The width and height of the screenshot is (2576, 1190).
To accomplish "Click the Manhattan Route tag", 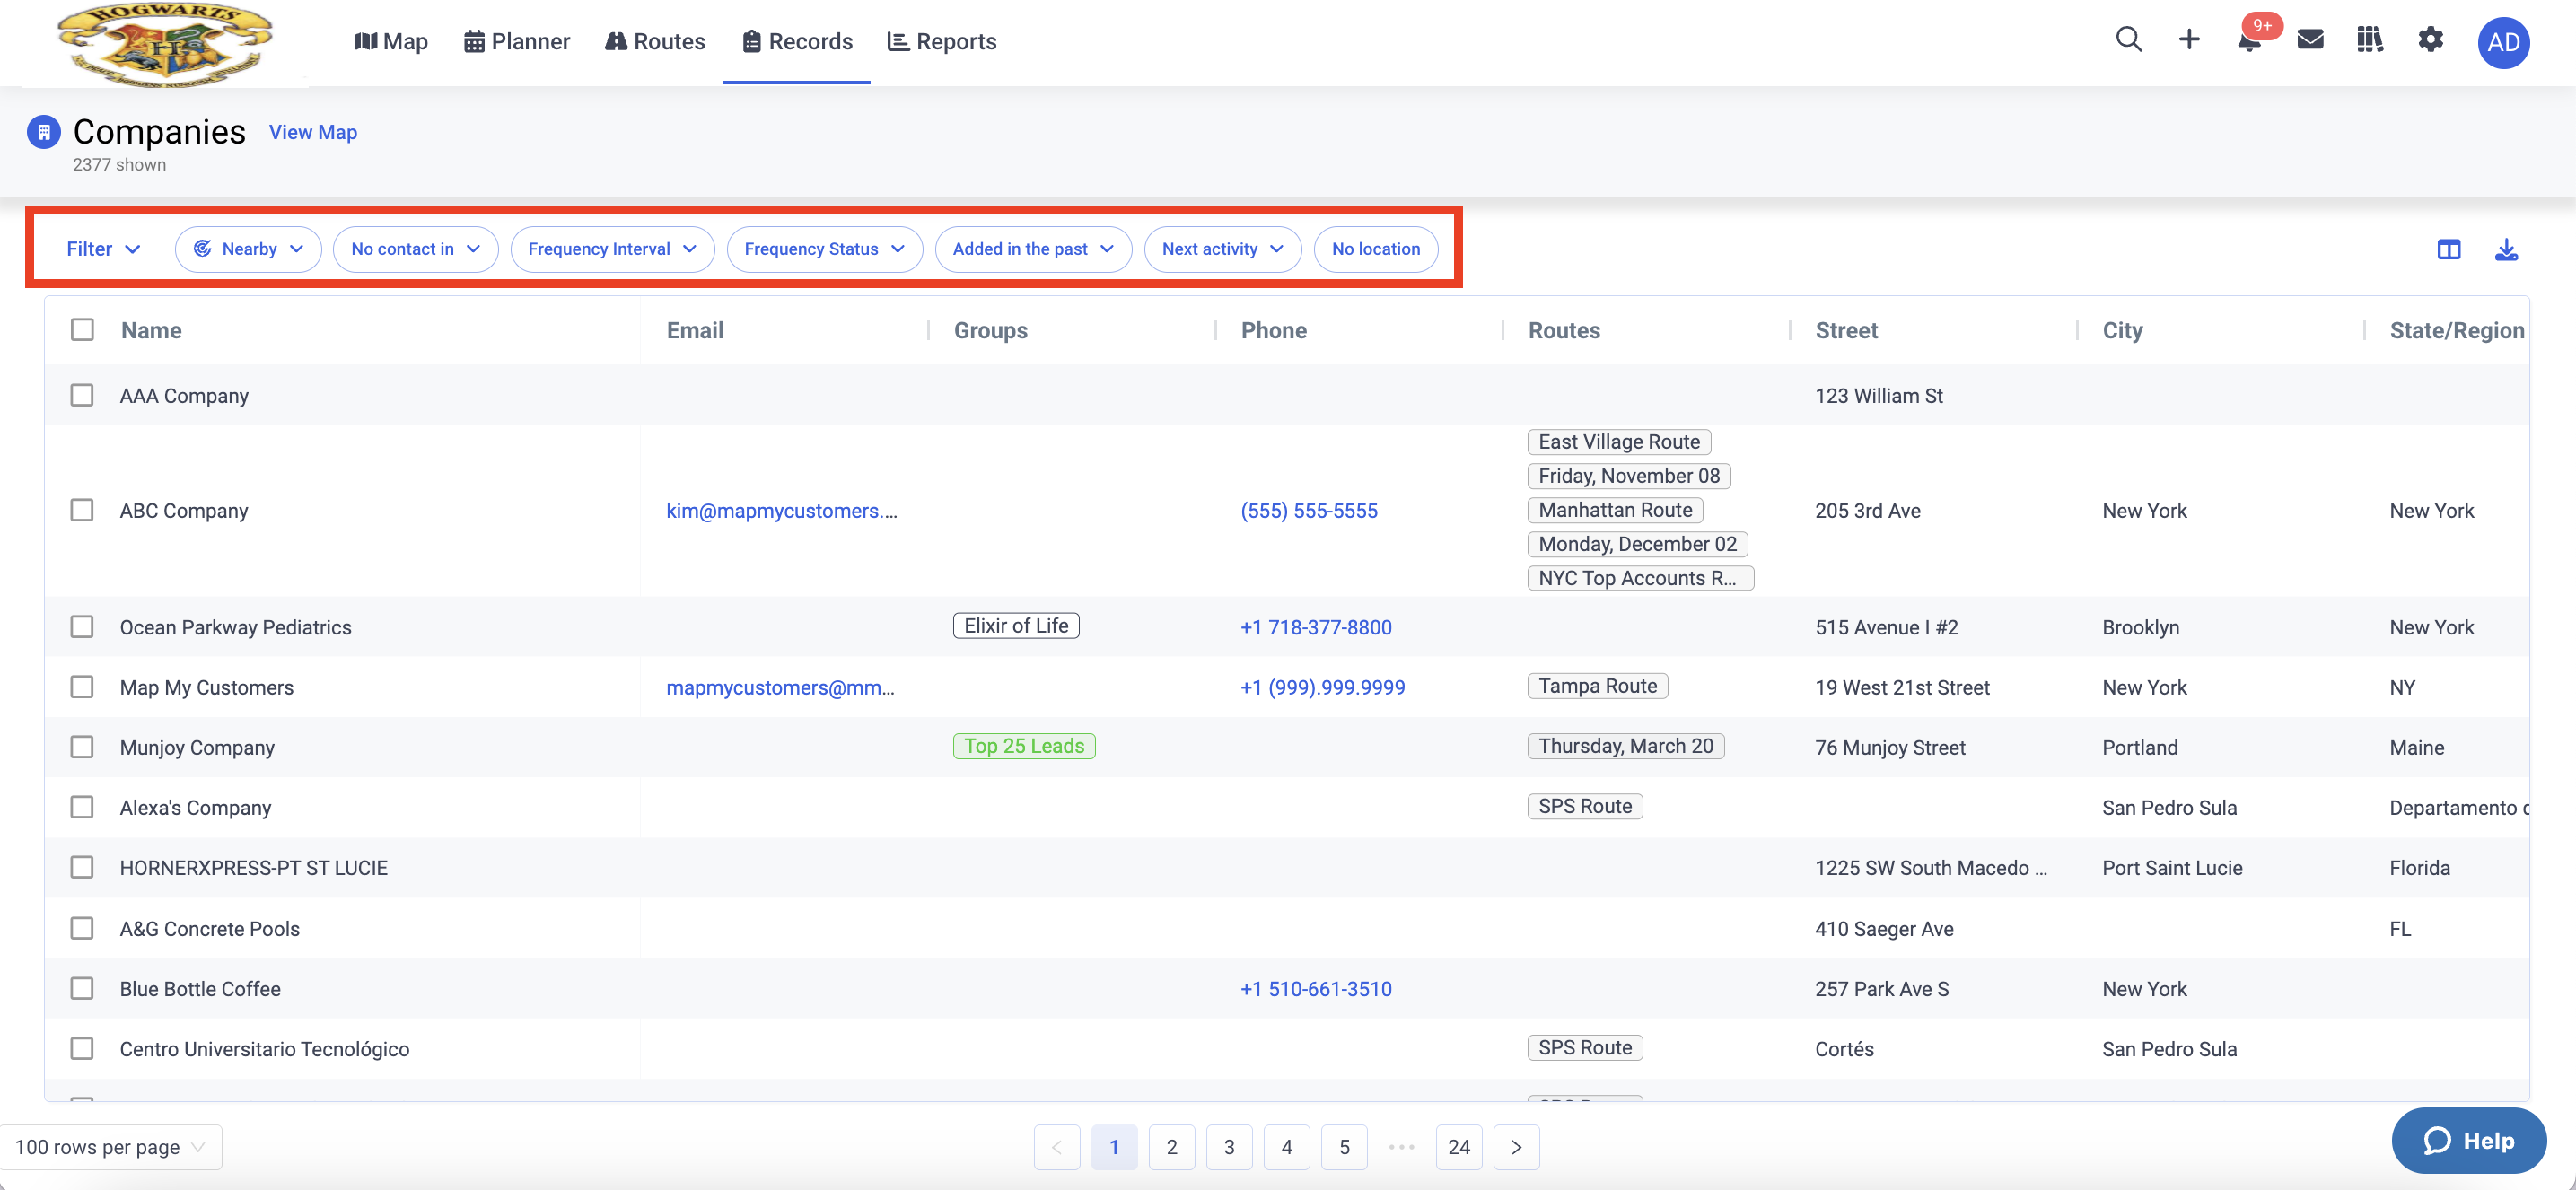I will coord(1615,509).
